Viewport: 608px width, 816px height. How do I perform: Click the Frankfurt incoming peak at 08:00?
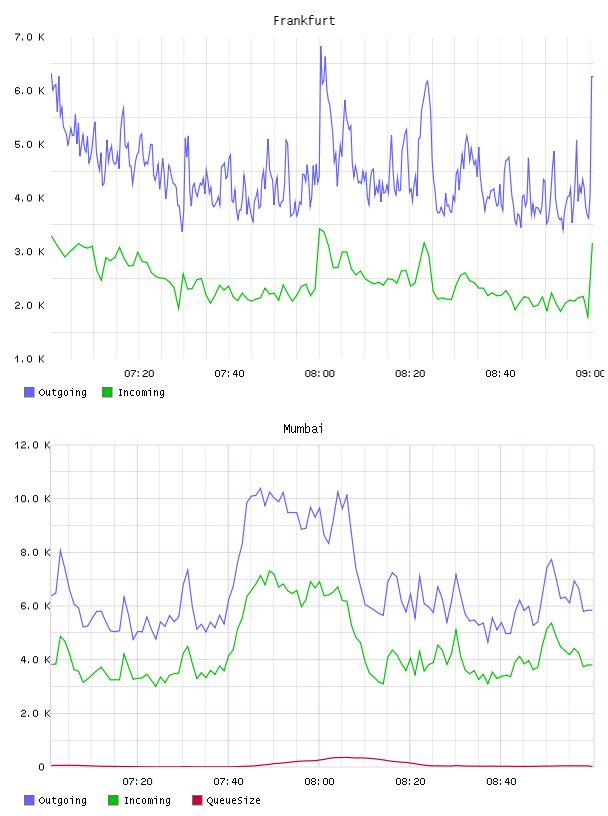coord(320,229)
